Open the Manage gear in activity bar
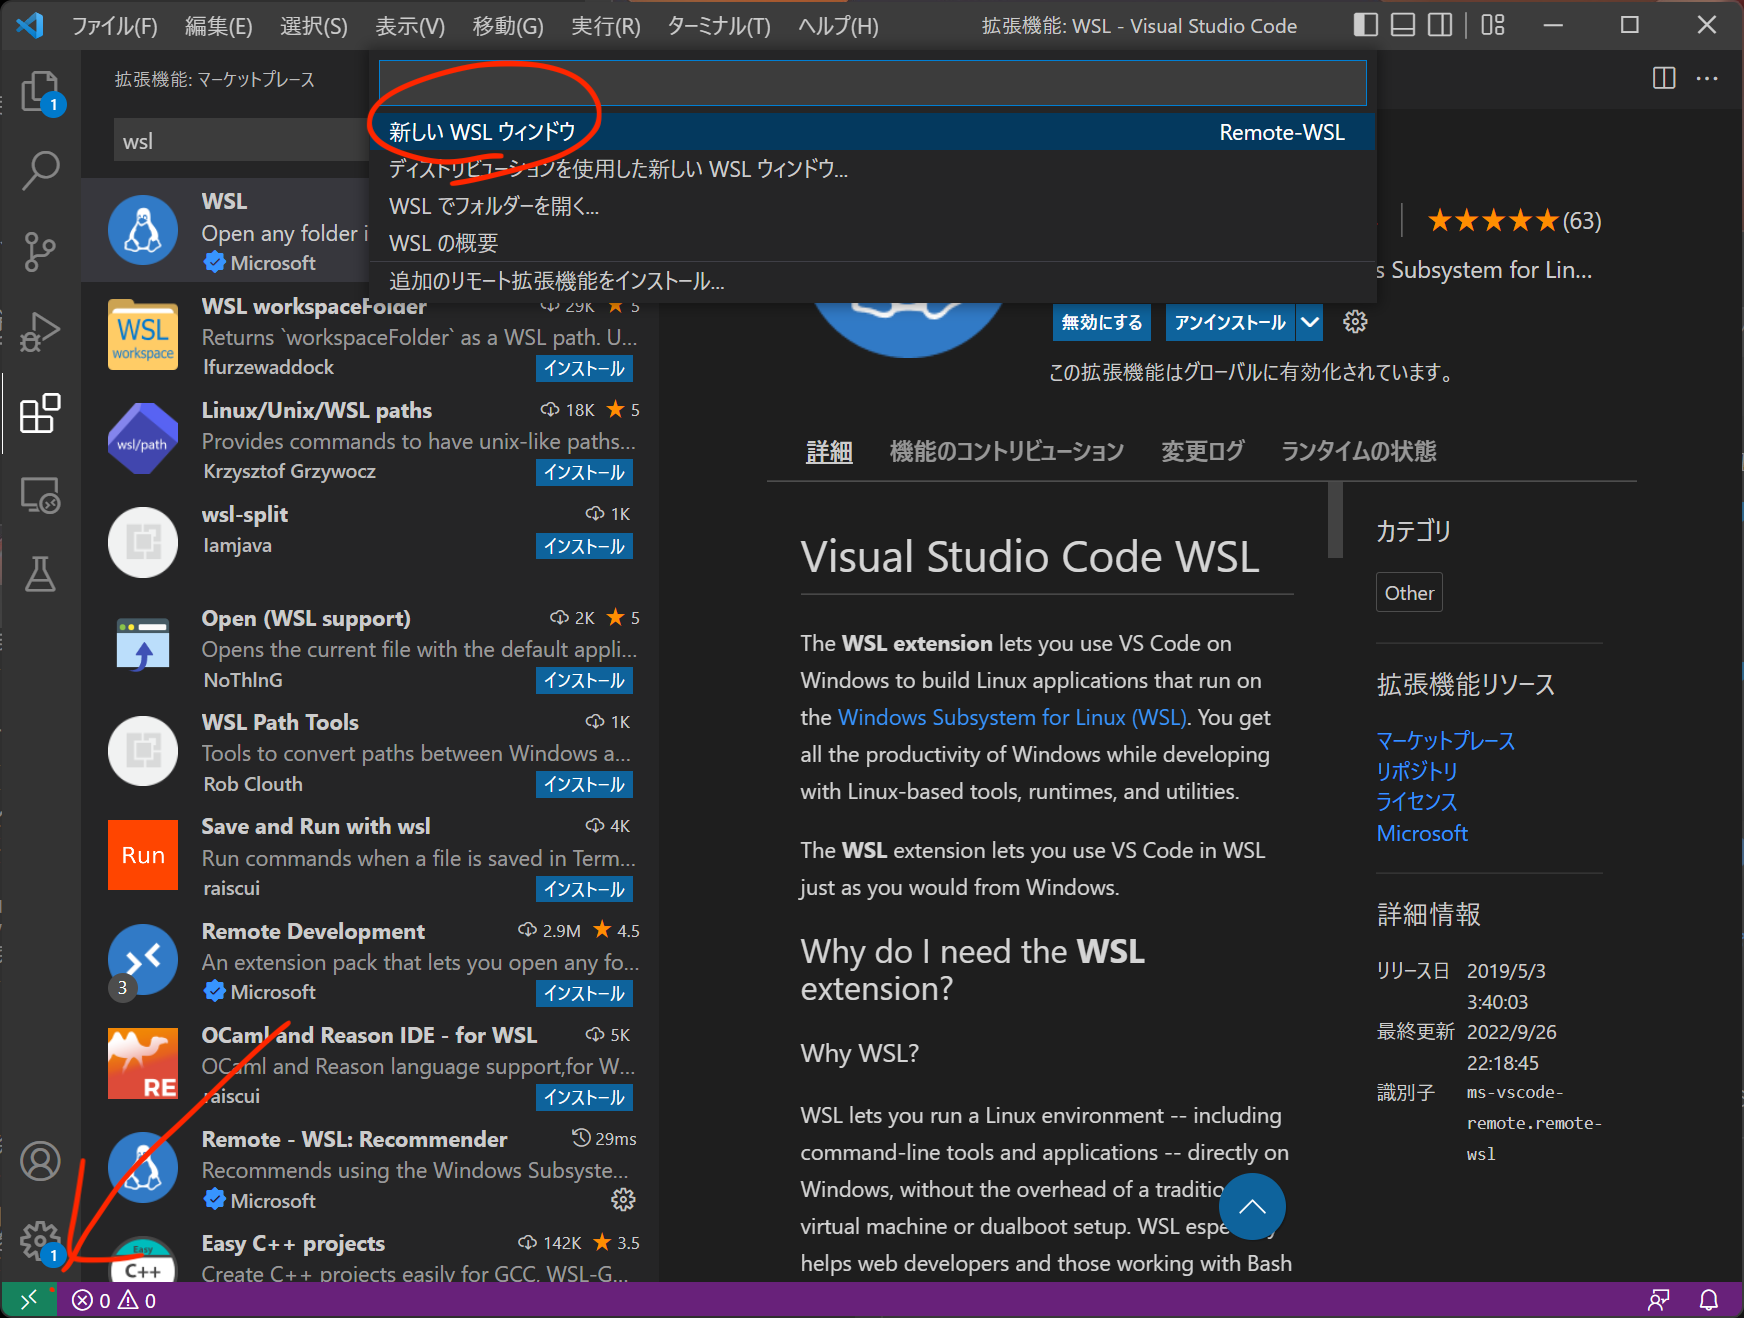The width and height of the screenshot is (1744, 1318). pos(40,1241)
